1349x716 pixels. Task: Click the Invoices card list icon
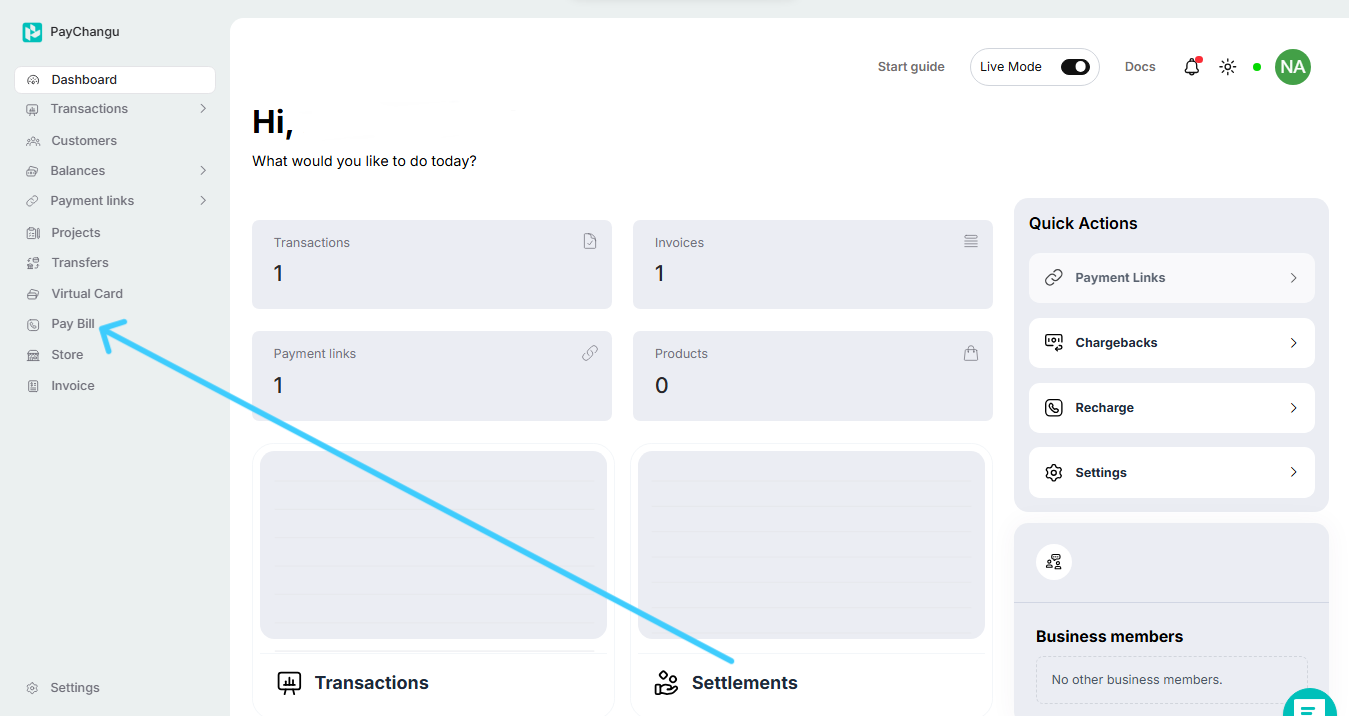point(970,241)
